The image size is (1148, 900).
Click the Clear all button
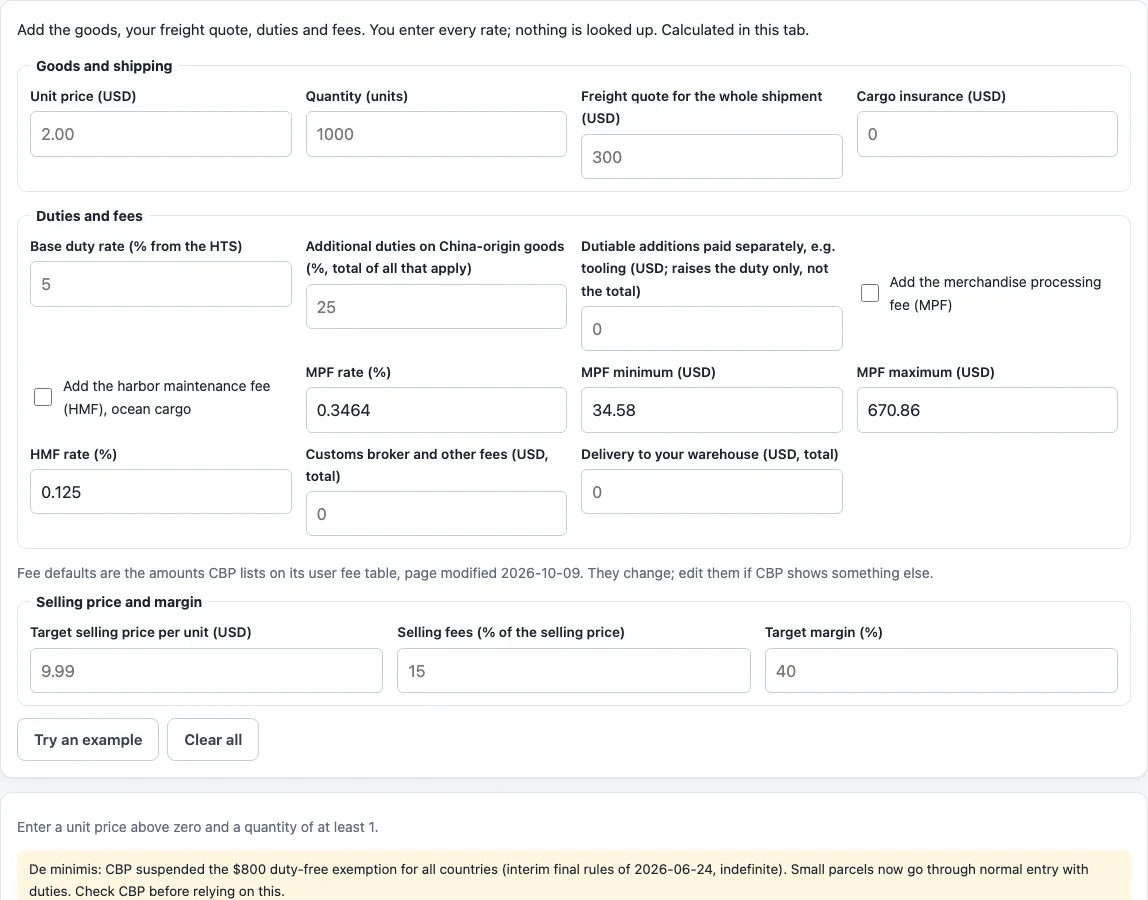(213, 740)
